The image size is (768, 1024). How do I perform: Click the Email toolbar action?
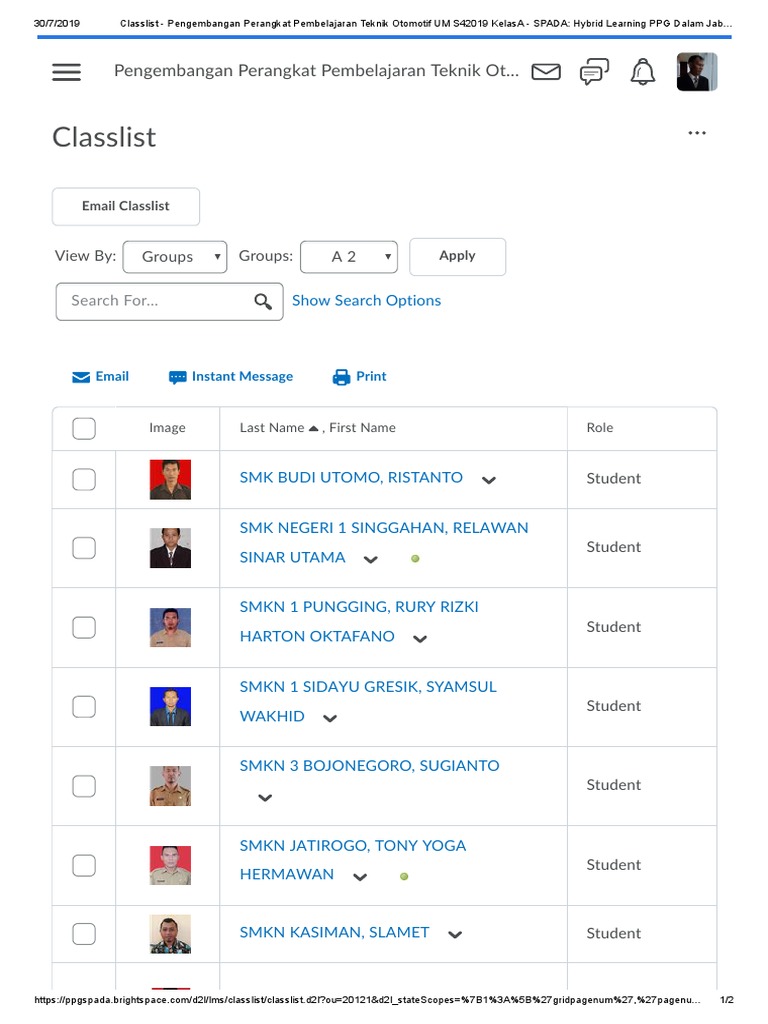[x=101, y=377]
